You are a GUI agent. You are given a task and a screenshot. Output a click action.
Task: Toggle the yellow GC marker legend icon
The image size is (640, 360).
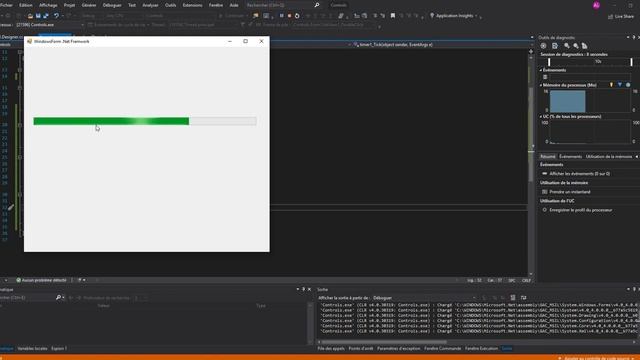point(611,85)
